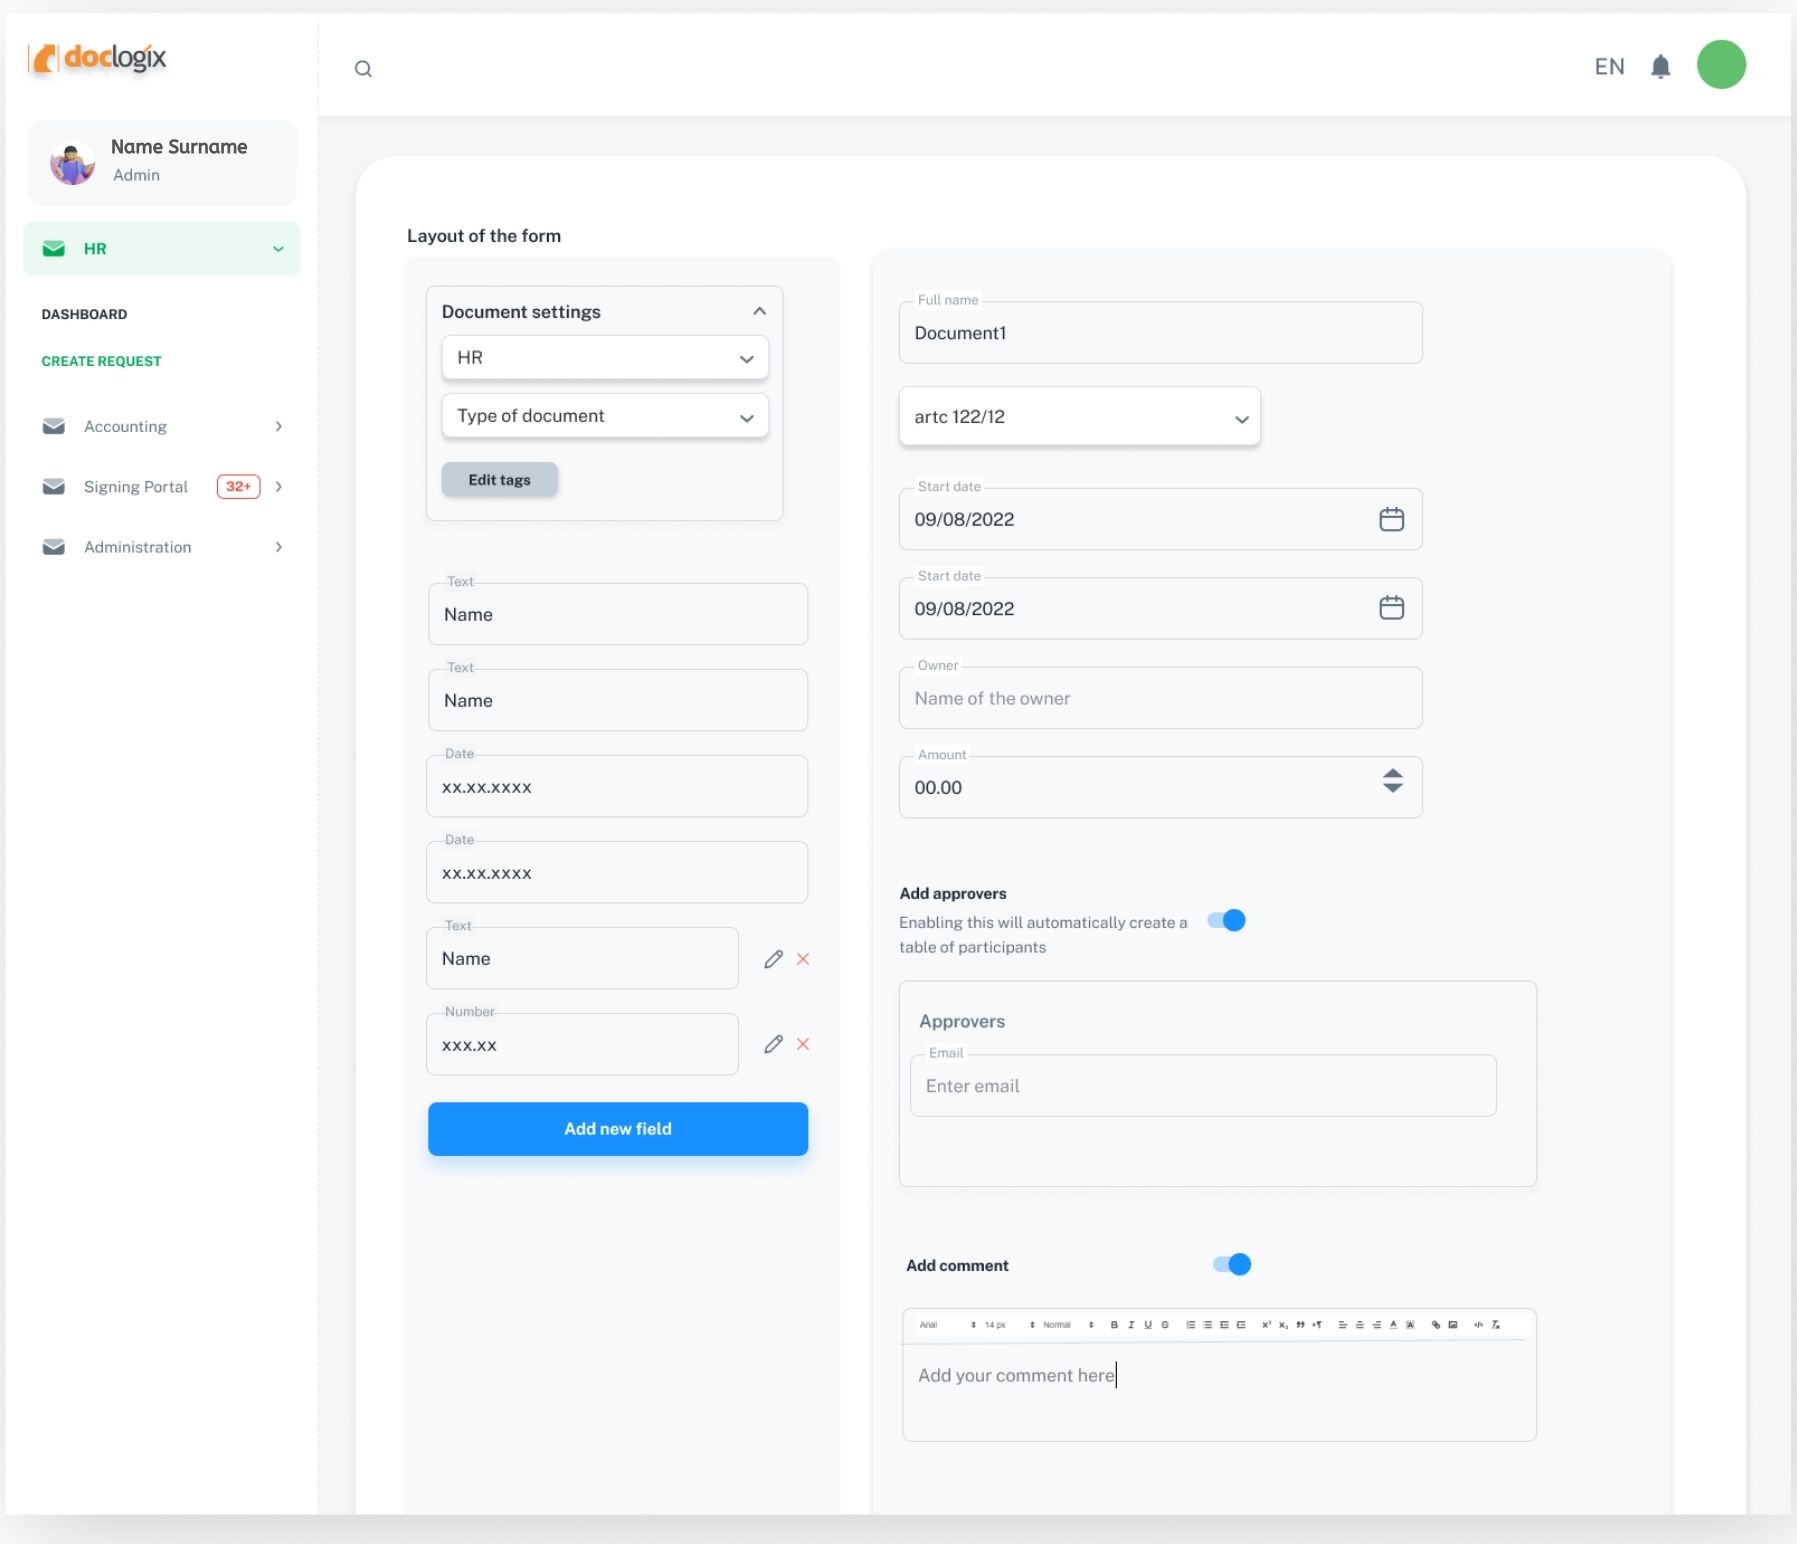Open calendar picker for first Start date
The height and width of the screenshot is (1544, 1797).
click(1391, 519)
